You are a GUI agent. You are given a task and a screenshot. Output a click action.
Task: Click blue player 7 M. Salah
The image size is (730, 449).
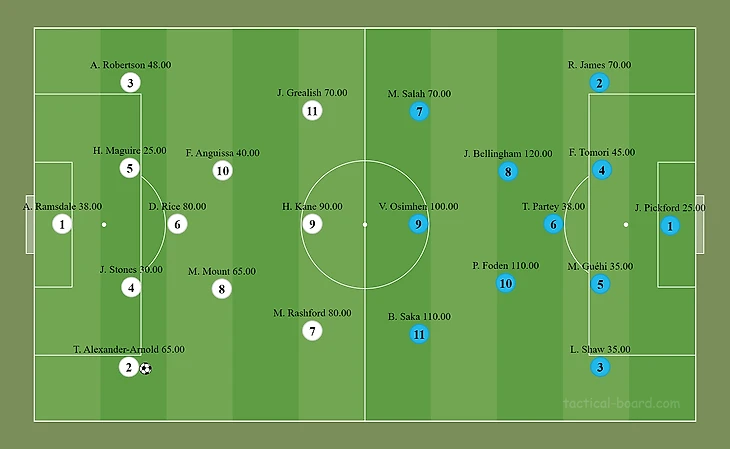(419, 112)
